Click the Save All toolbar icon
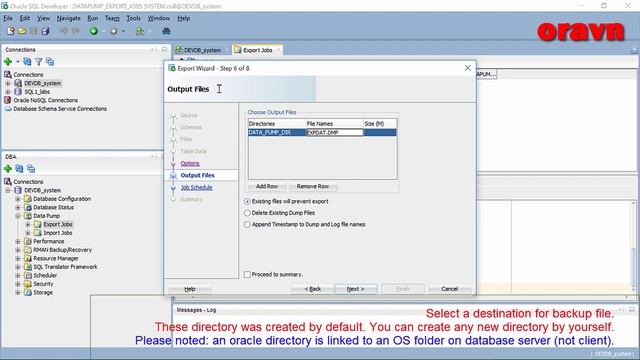The height and width of the screenshot is (360, 640). pos(45,31)
